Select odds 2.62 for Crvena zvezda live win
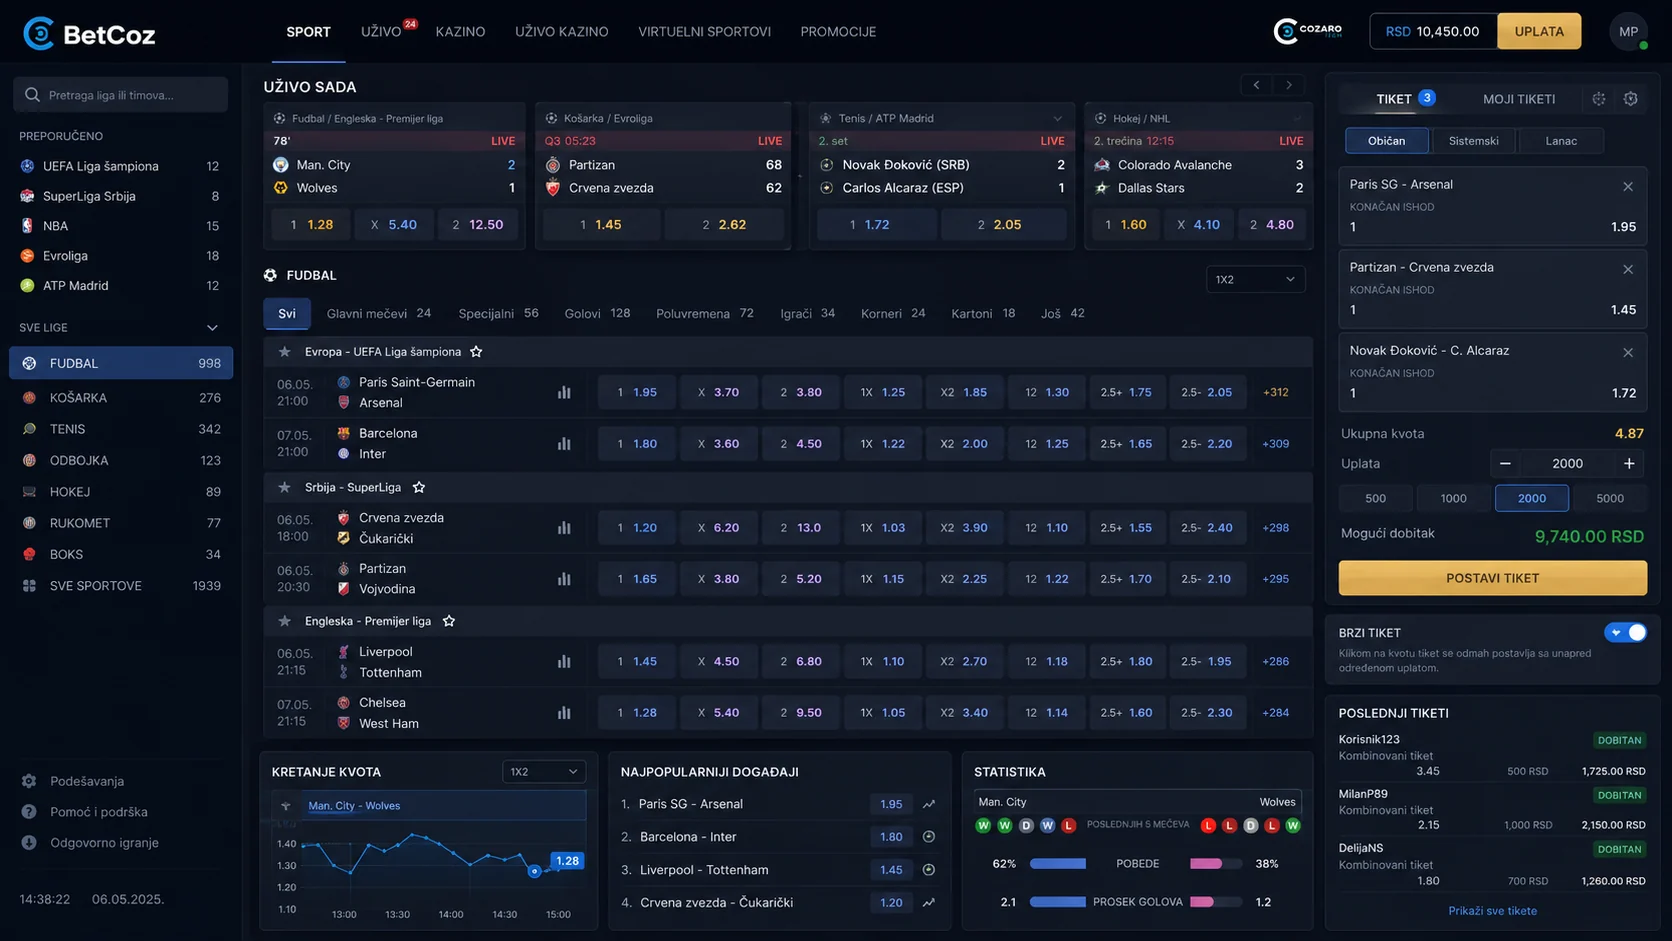The image size is (1672, 941). click(724, 224)
